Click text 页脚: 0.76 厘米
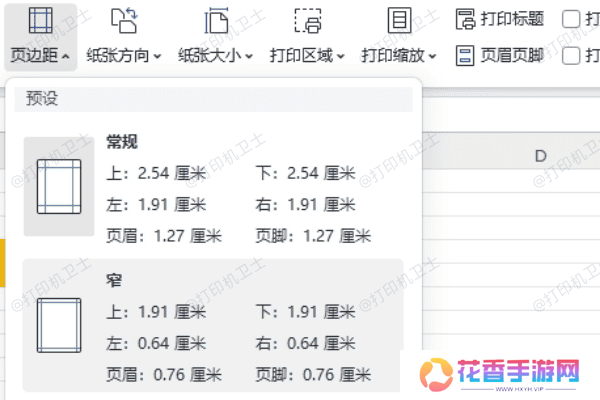The width and height of the screenshot is (600, 400). tap(314, 375)
